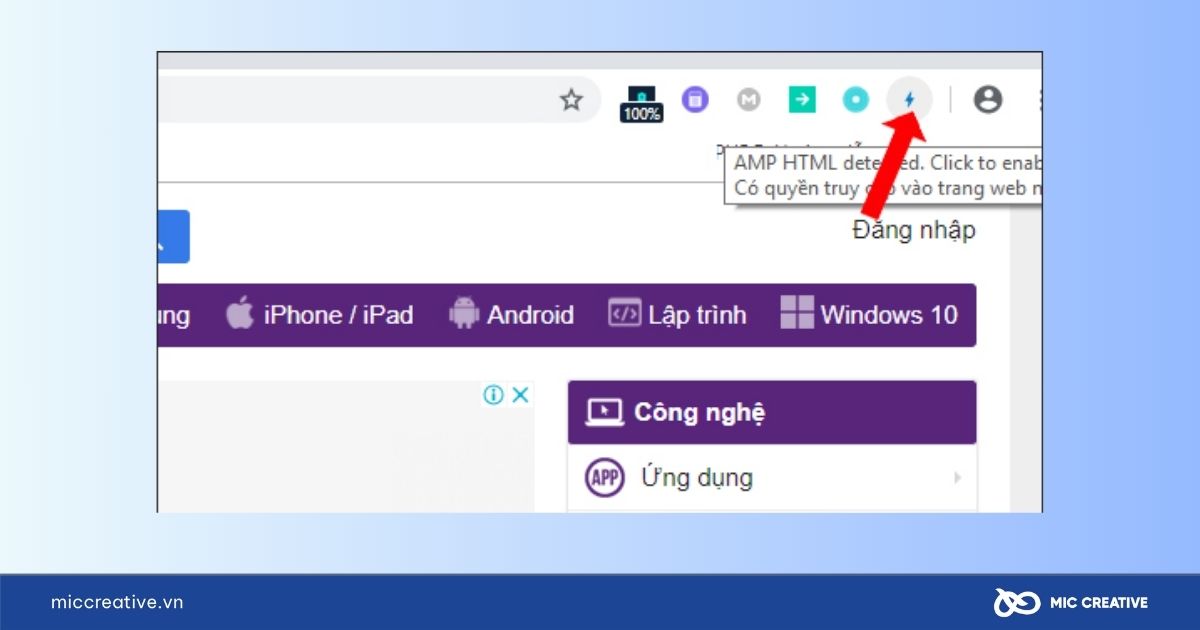The width and height of the screenshot is (1200, 630).
Task: Click the Android robot icon
Action: pos(464,313)
